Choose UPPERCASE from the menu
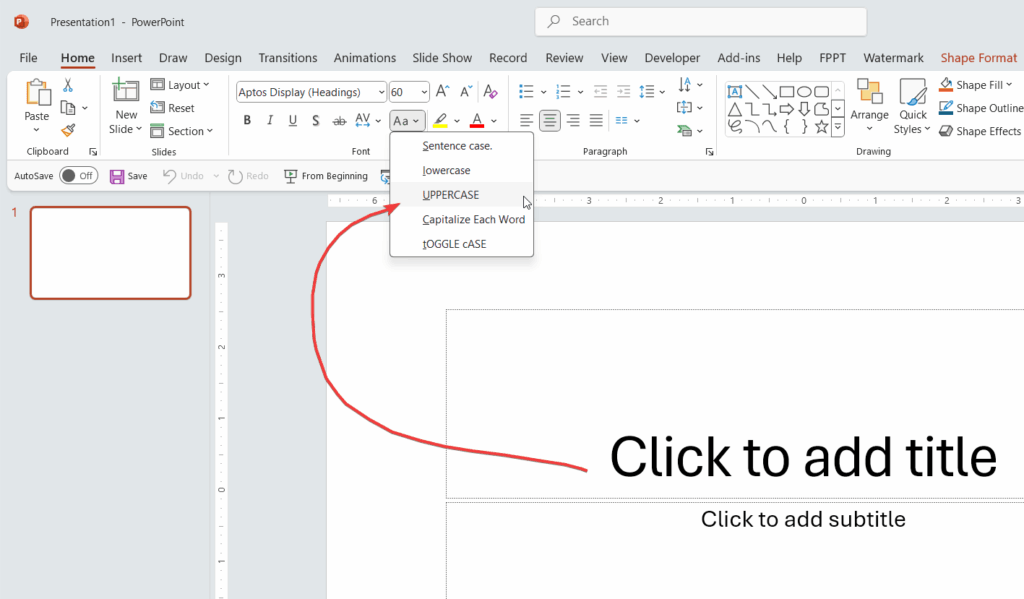The height and width of the screenshot is (599, 1024). [462, 195]
